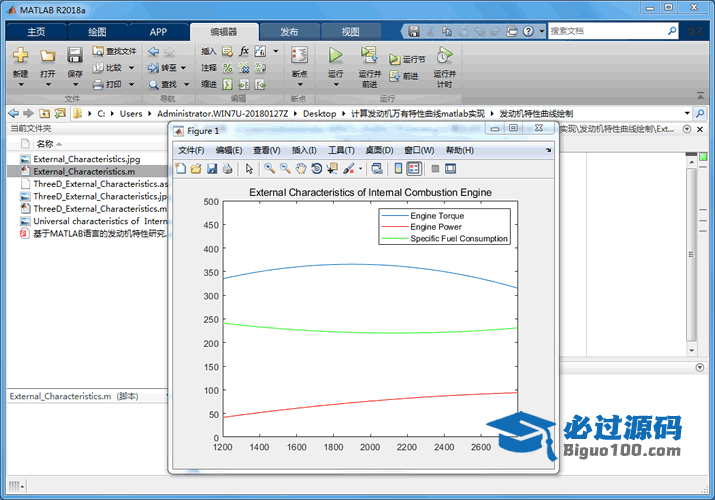This screenshot has height=500, width=715.
Task: Toggle the Insert Colorbar button
Action: (x=398, y=169)
